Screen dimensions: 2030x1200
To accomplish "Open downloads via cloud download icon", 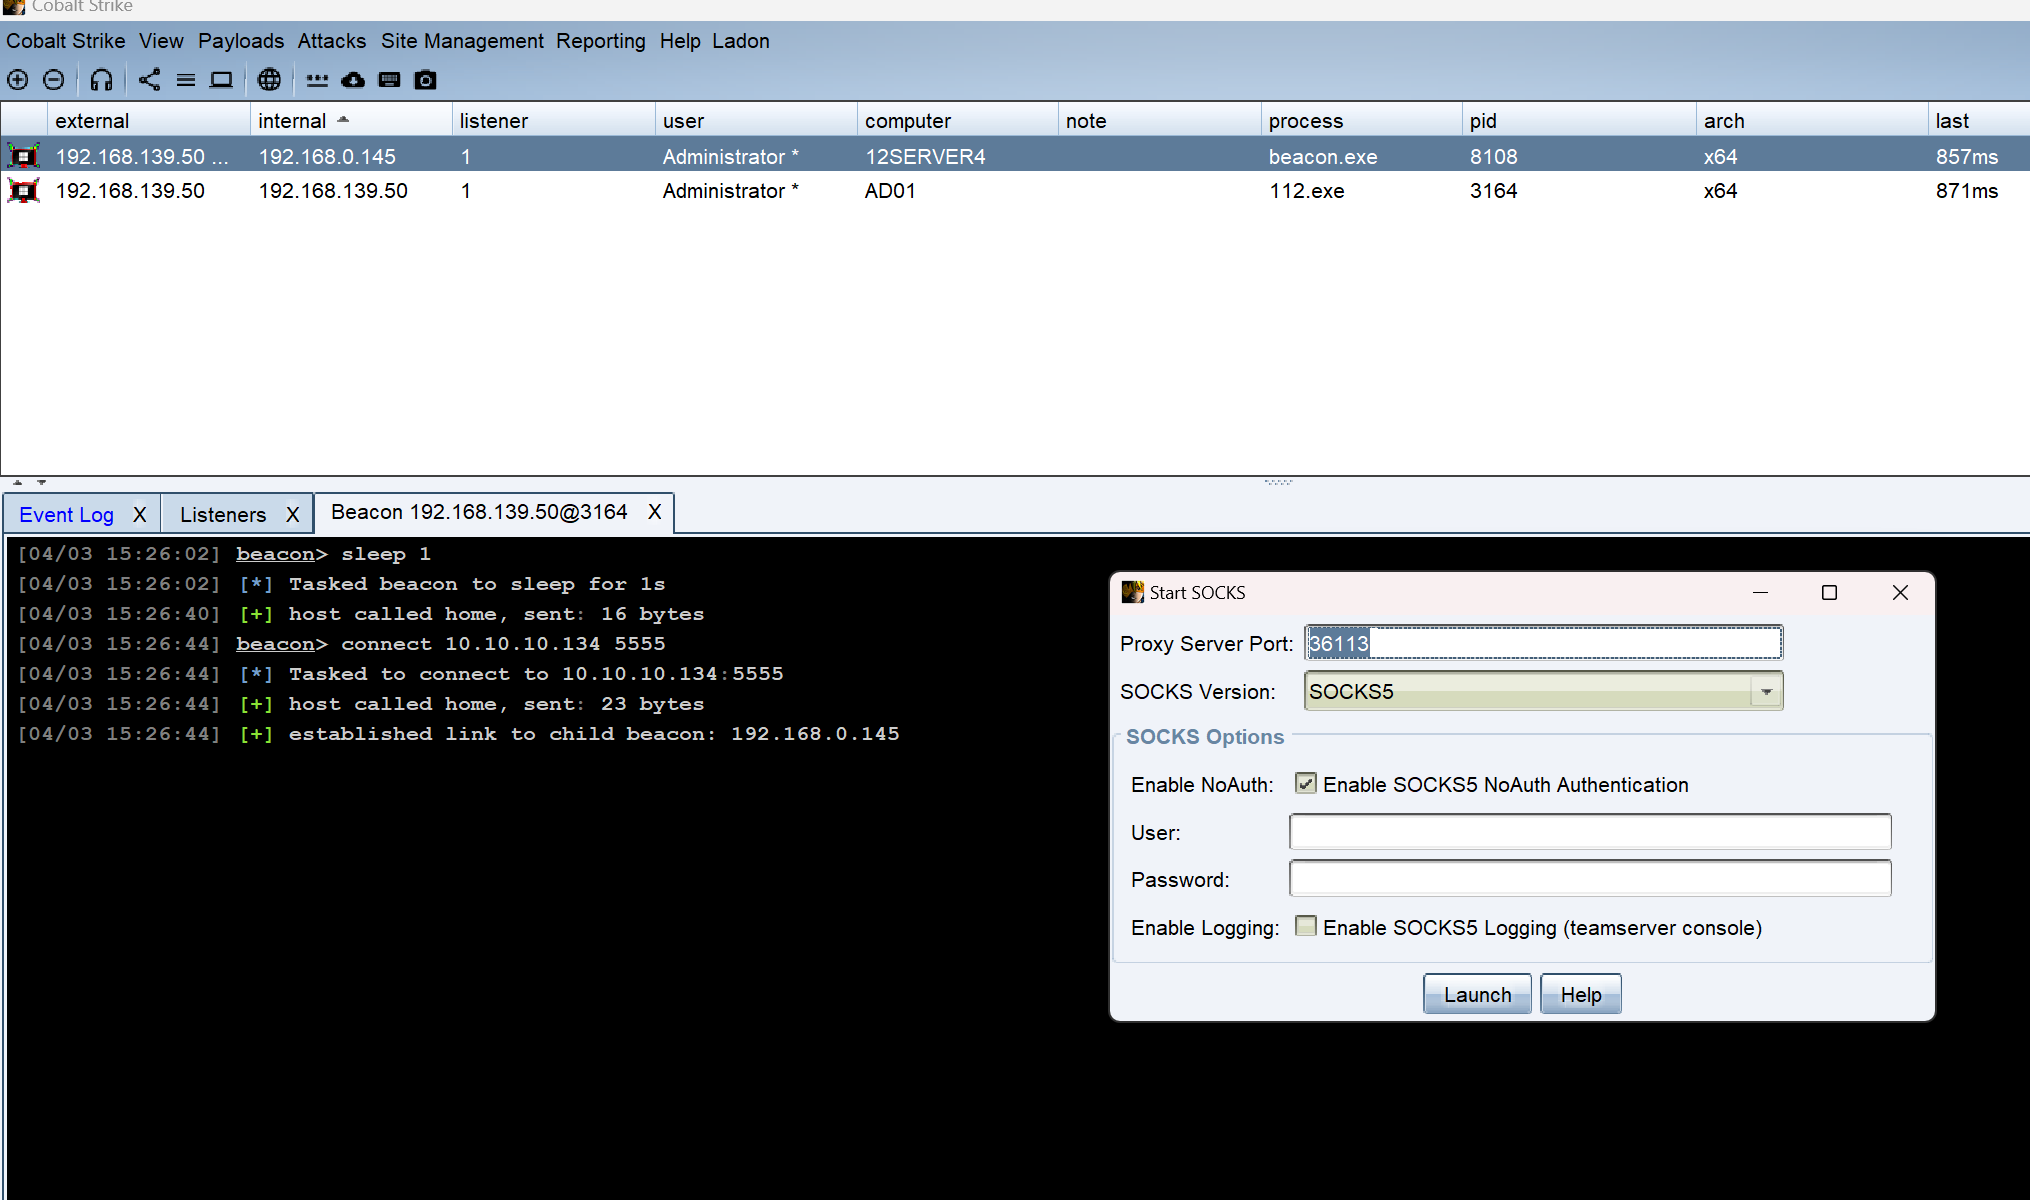I will click(x=353, y=80).
